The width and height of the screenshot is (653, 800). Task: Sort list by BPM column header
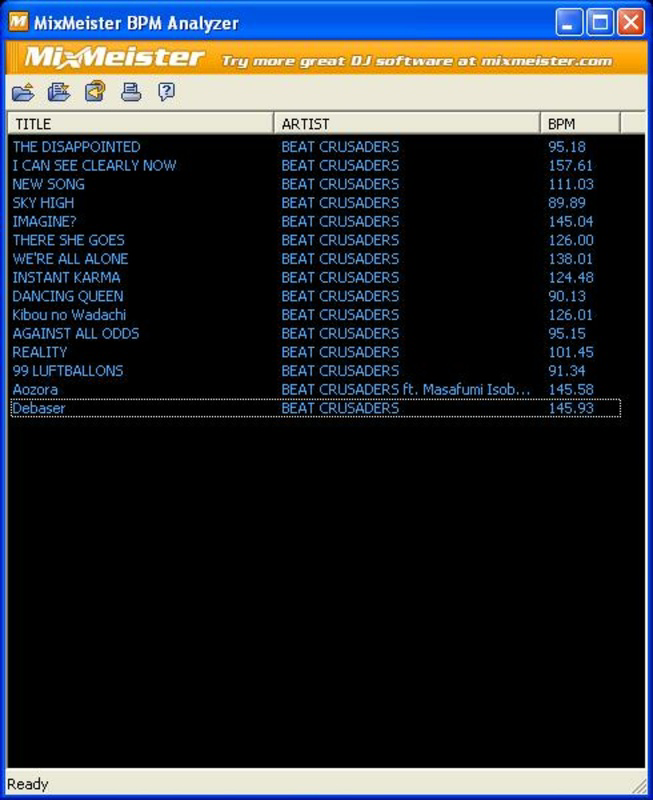[581, 123]
